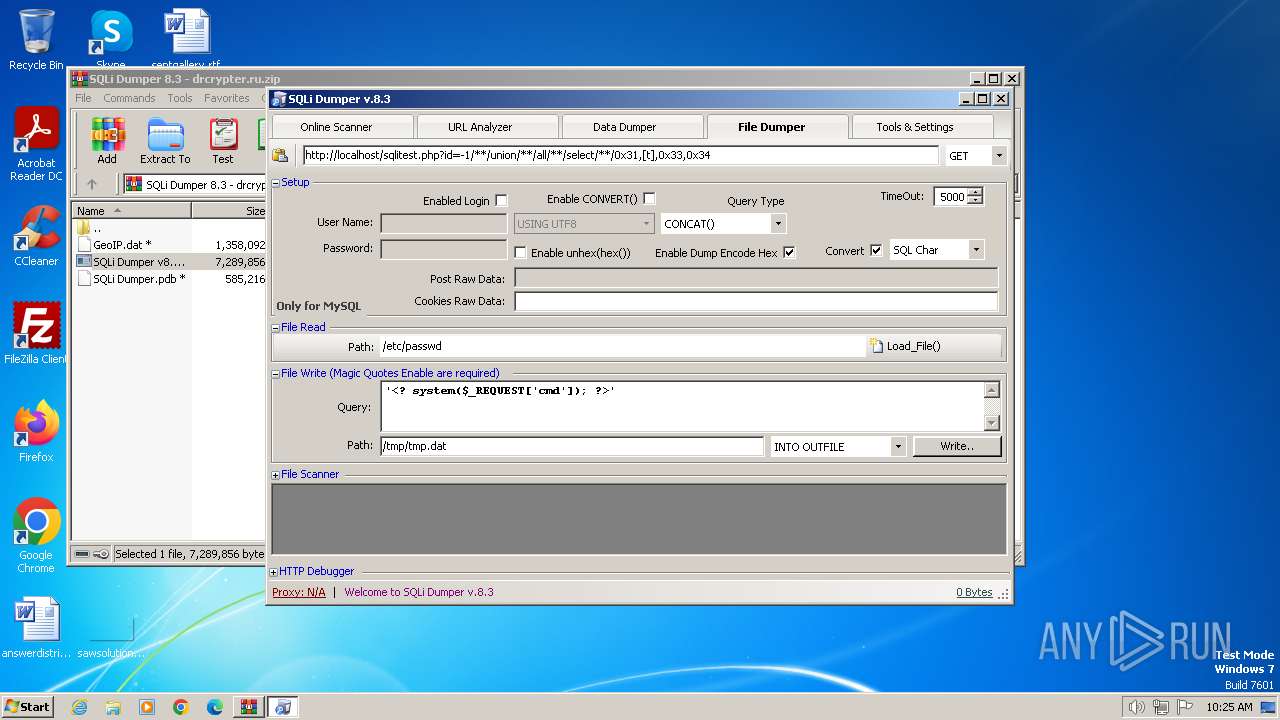Launch Windows Media Player from taskbar
The width and height of the screenshot is (1280, 720).
(147, 707)
